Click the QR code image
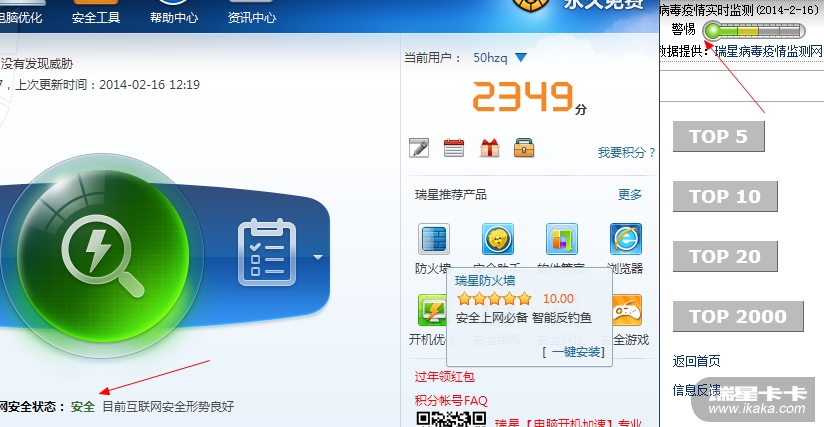This screenshot has height=427, width=824. [x=451, y=419]
